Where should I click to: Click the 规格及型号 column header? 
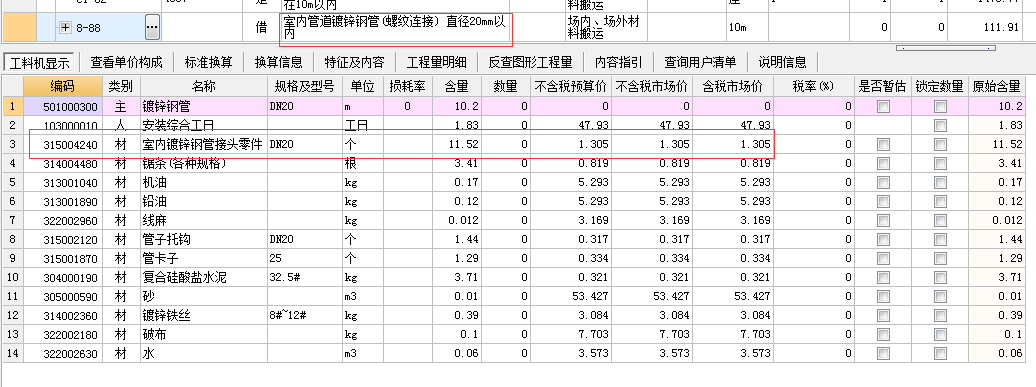coord(305,87)
